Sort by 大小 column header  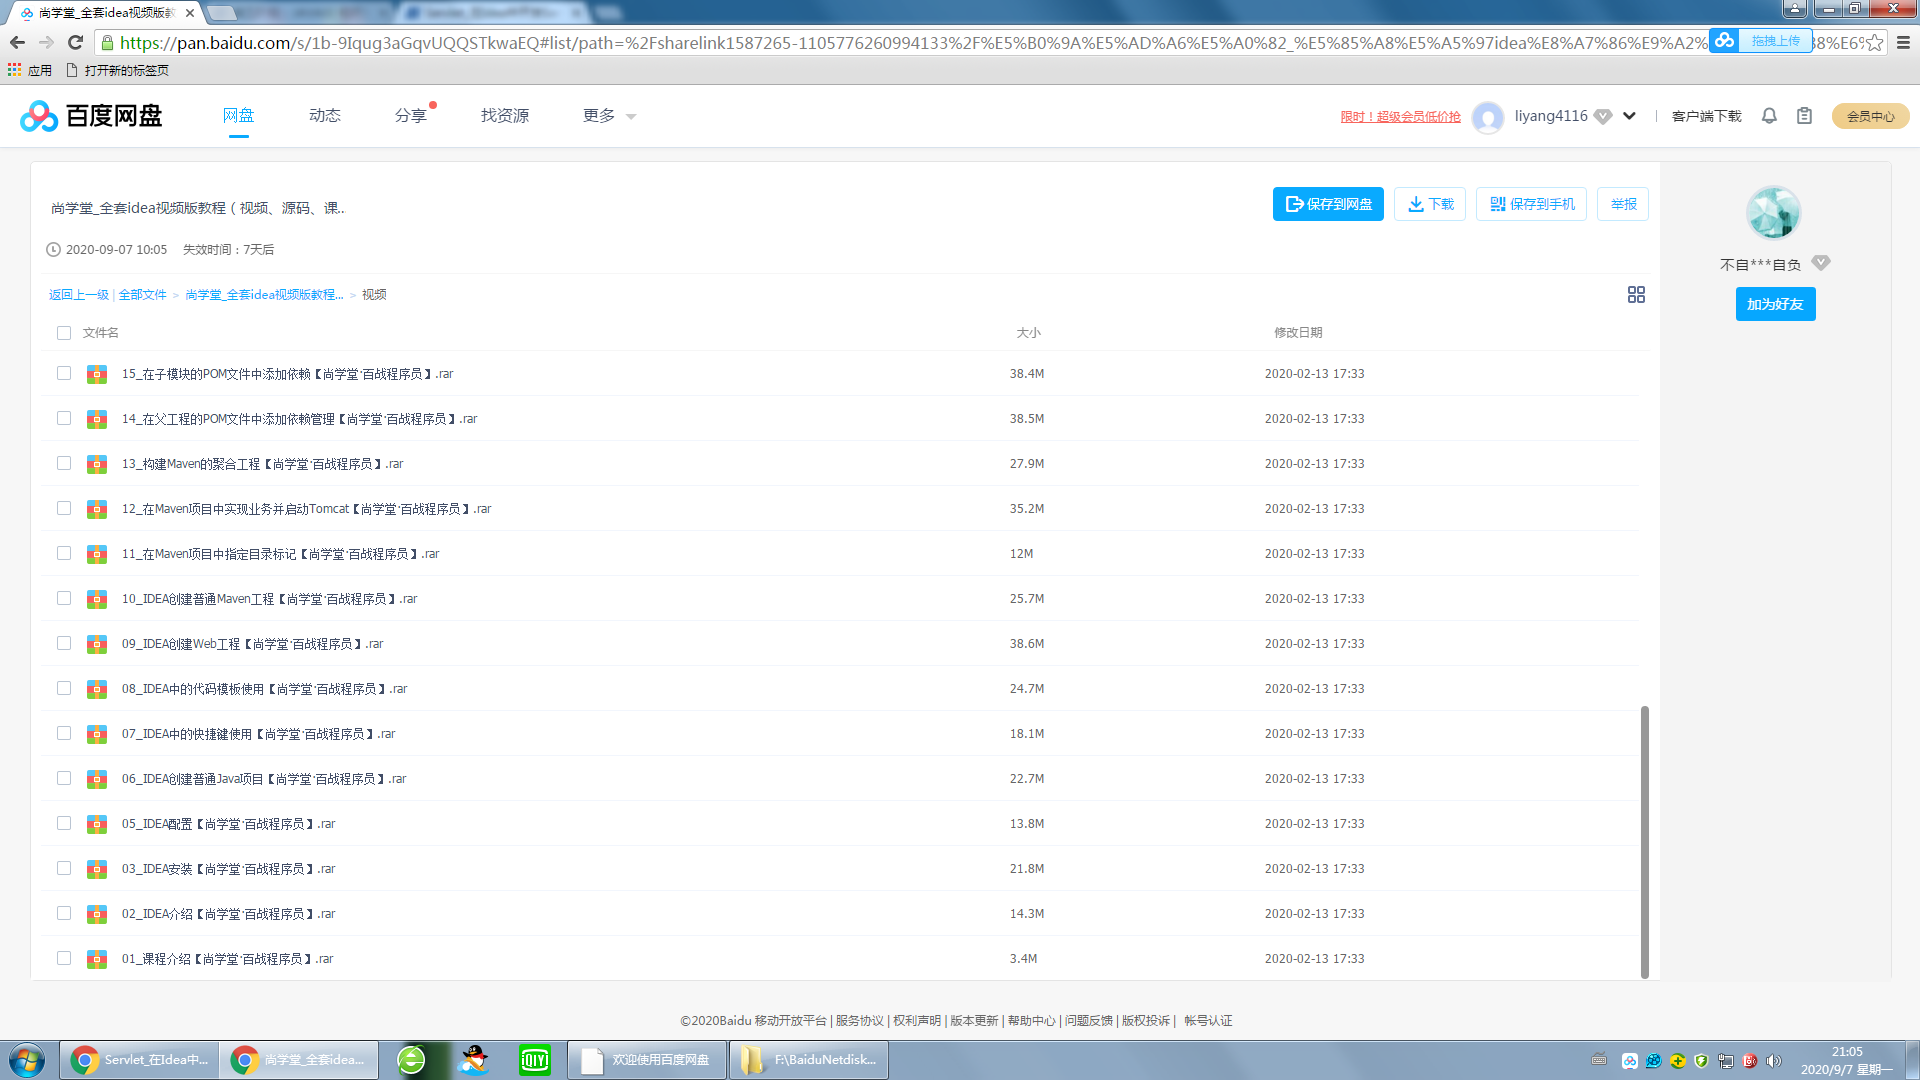pos(1028,333)
